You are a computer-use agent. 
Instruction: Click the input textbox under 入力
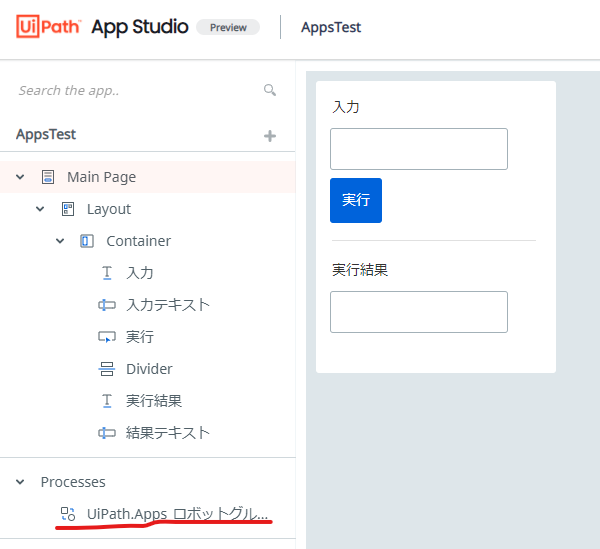pyautogui.click(x=419, y=149)
